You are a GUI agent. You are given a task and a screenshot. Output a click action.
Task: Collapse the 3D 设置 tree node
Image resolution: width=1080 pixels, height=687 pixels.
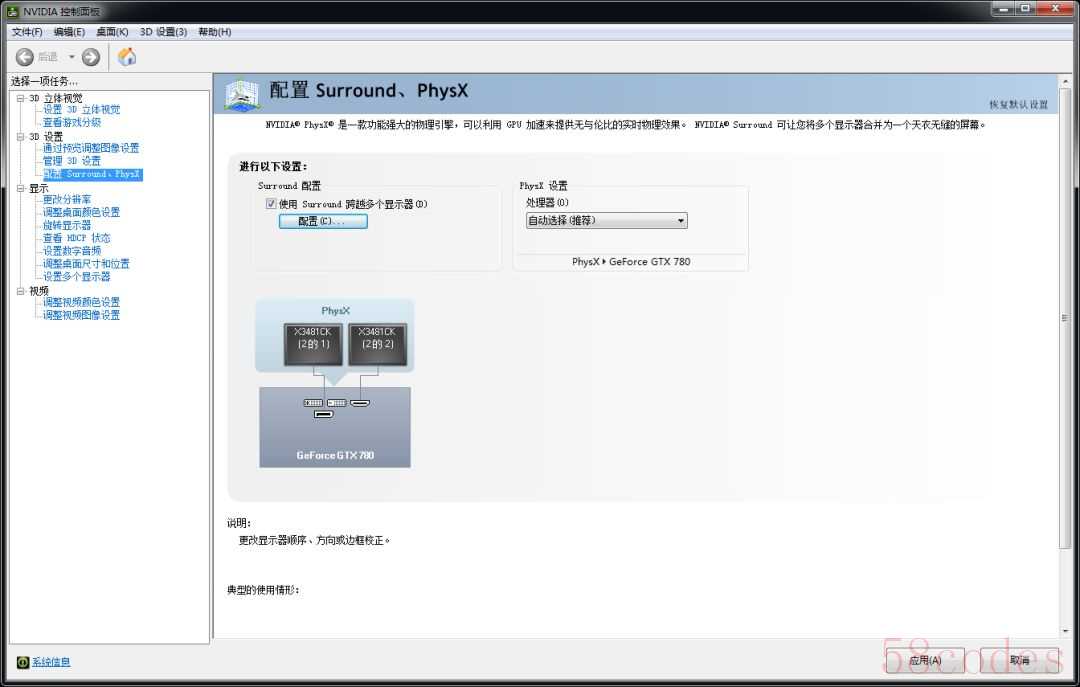pos(21,136)
